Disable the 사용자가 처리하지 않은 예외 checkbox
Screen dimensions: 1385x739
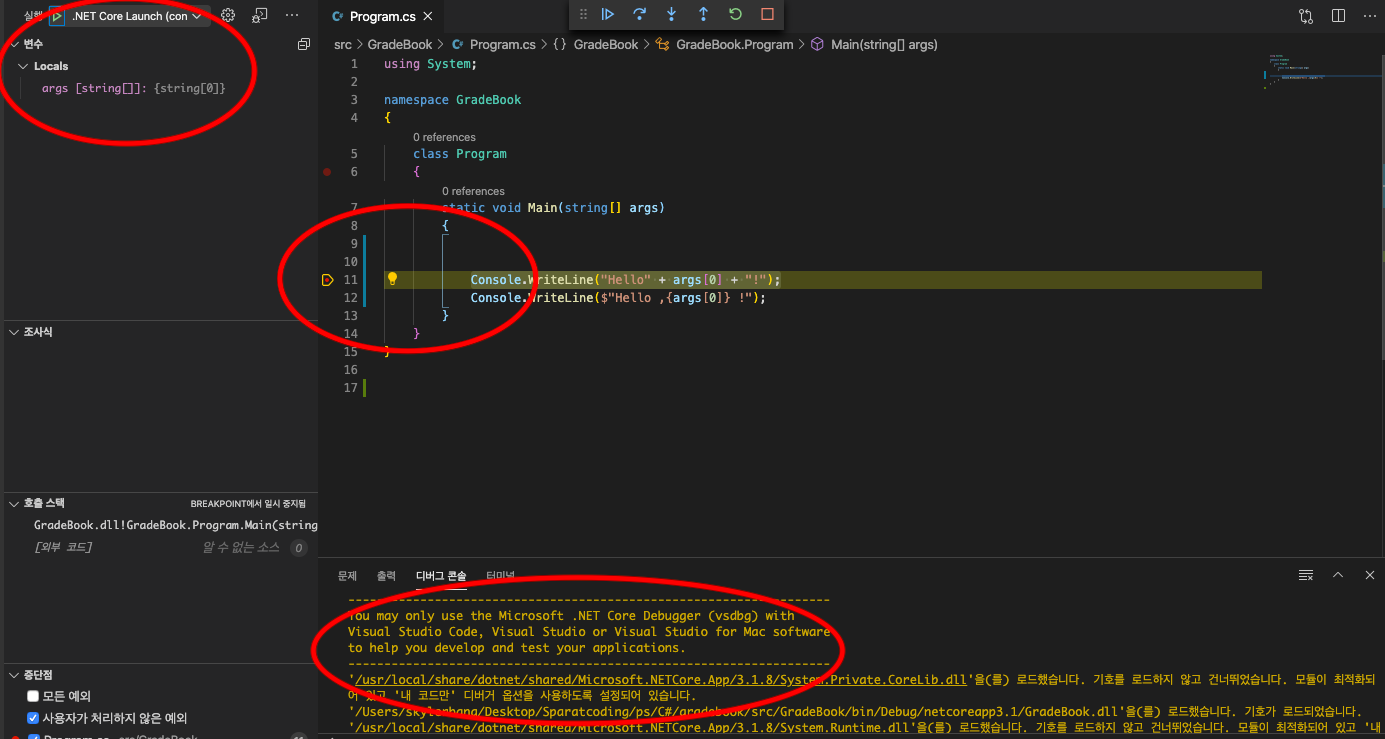click(x=33, y=718)
